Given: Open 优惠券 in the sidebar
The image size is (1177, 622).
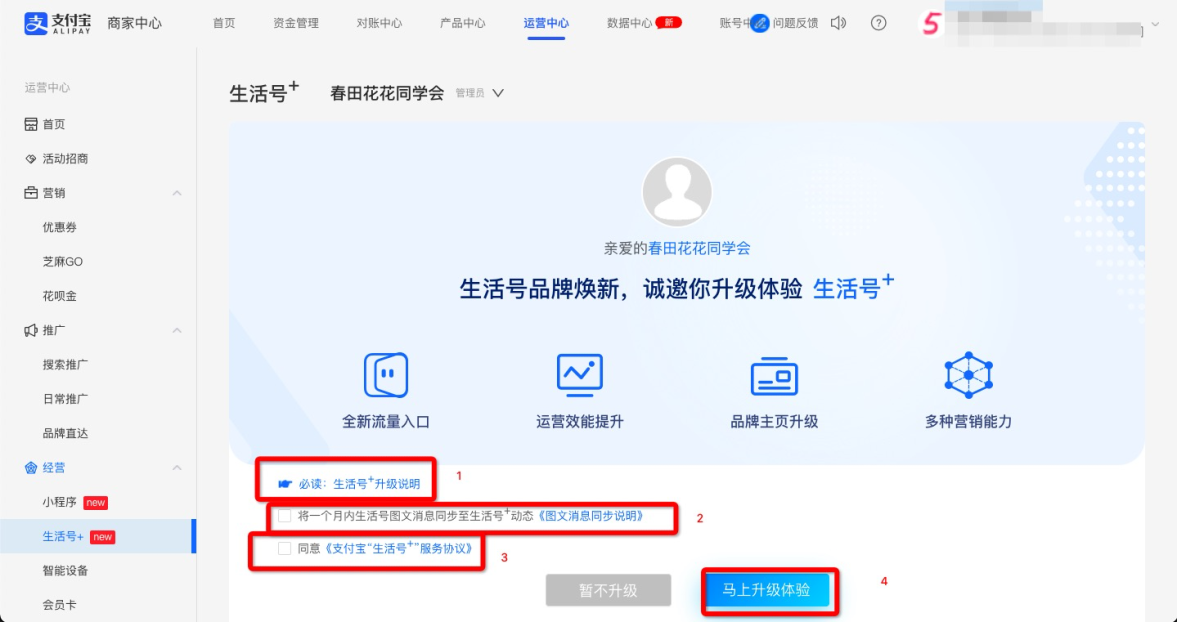Looking at the screenshot, I should pyautogui.click(x=60, y=228).
